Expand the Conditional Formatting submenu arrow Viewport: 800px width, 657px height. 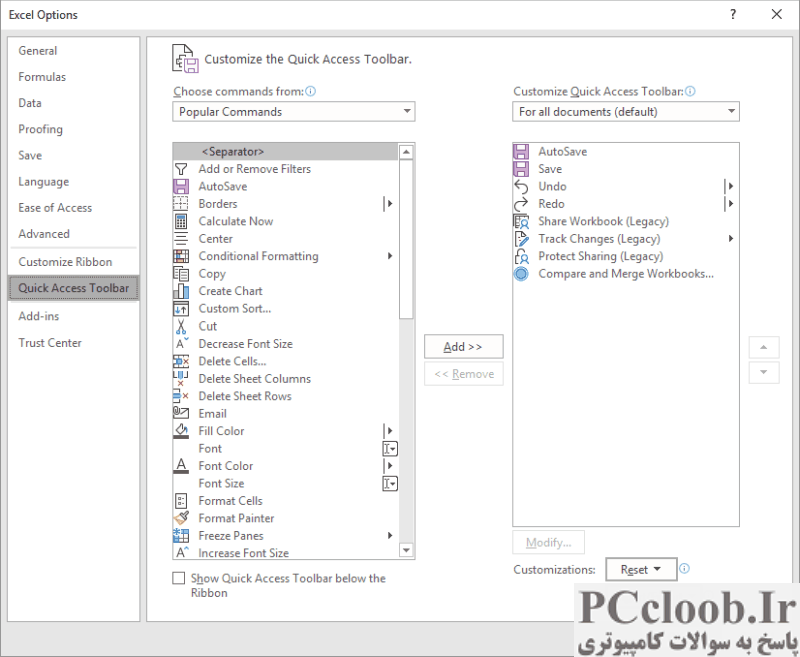coord(390,256)
